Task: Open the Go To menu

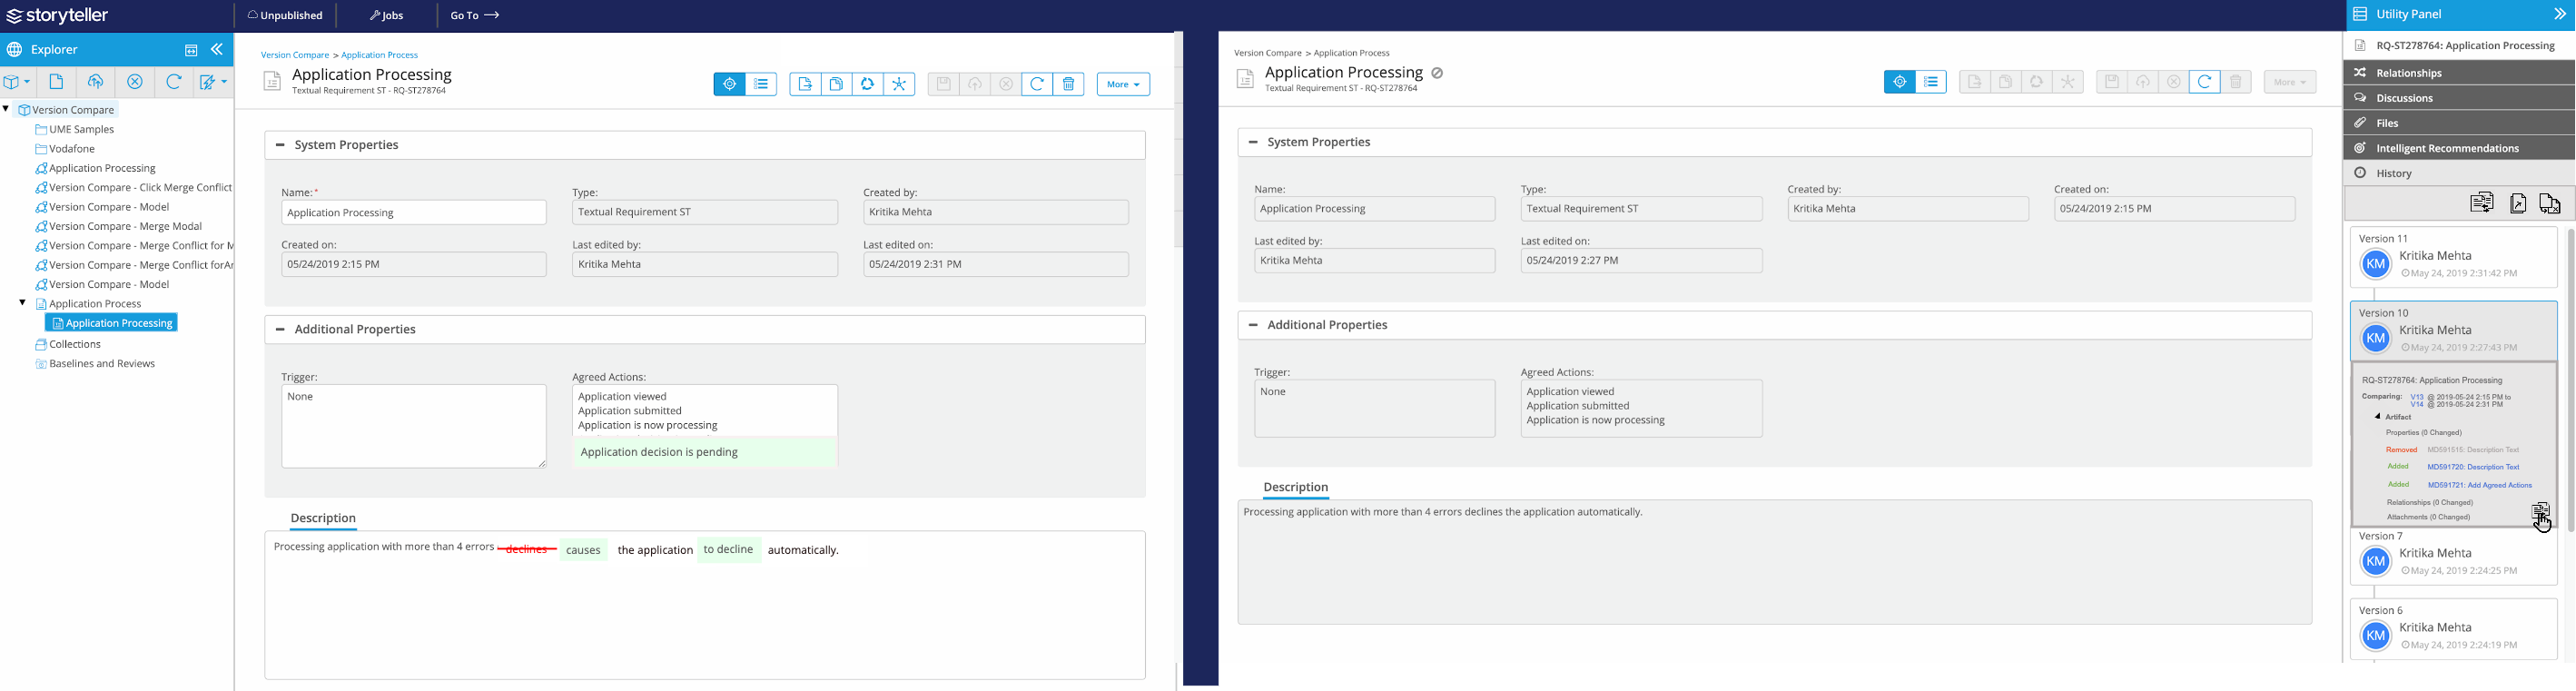Action: pos(474,15)
